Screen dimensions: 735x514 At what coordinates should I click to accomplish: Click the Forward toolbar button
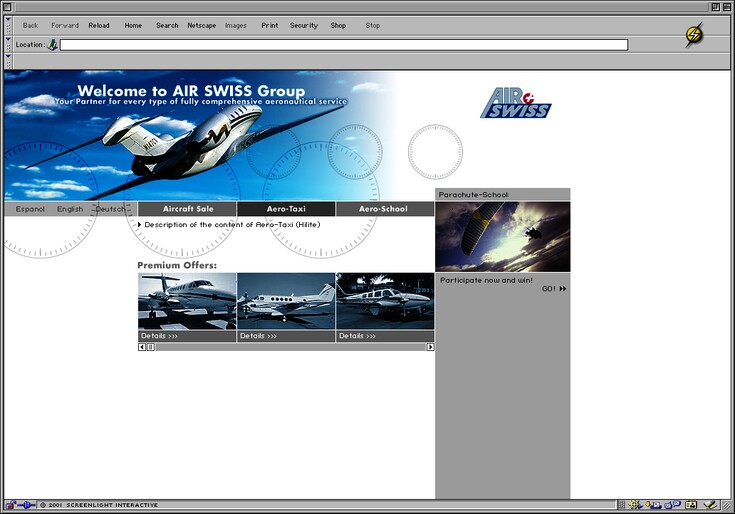65,25
